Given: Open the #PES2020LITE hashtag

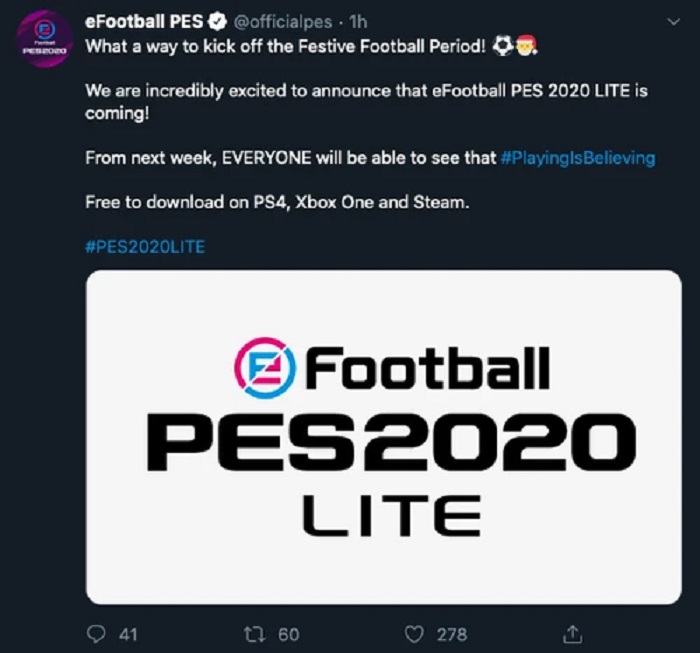Looking at the screenshot, I should [145, 246].
